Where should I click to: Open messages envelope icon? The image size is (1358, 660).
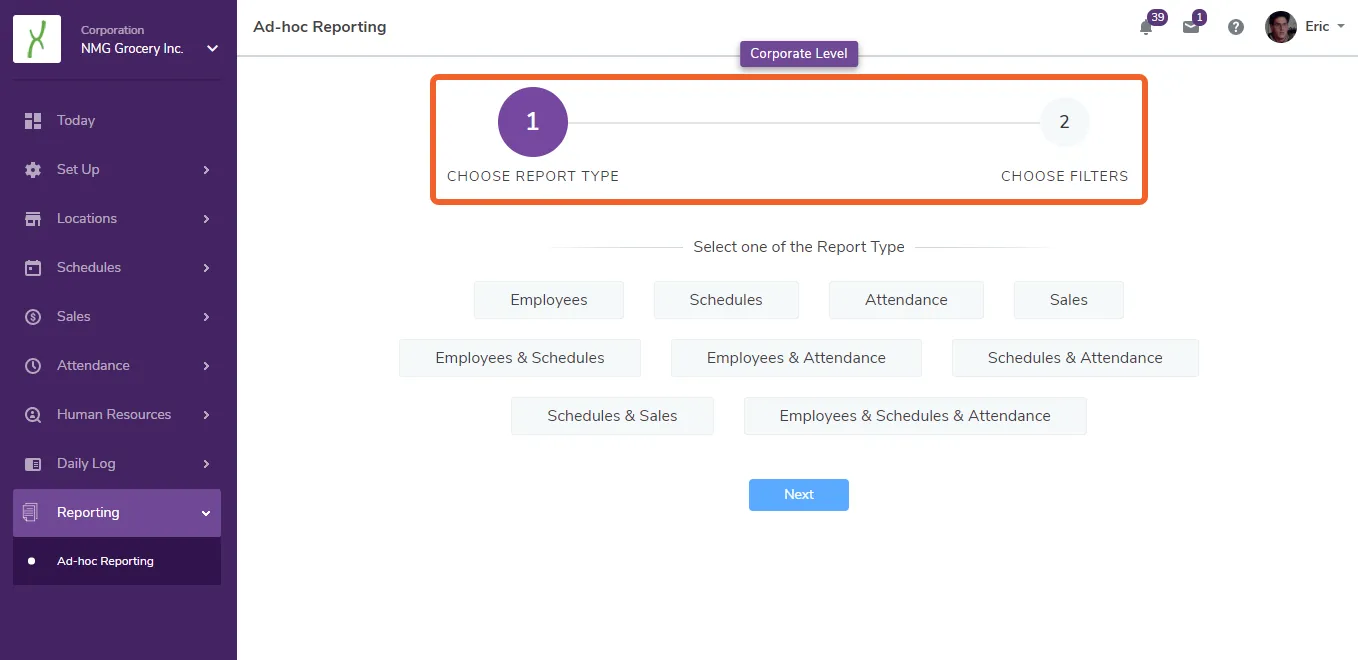point(1191,28)
